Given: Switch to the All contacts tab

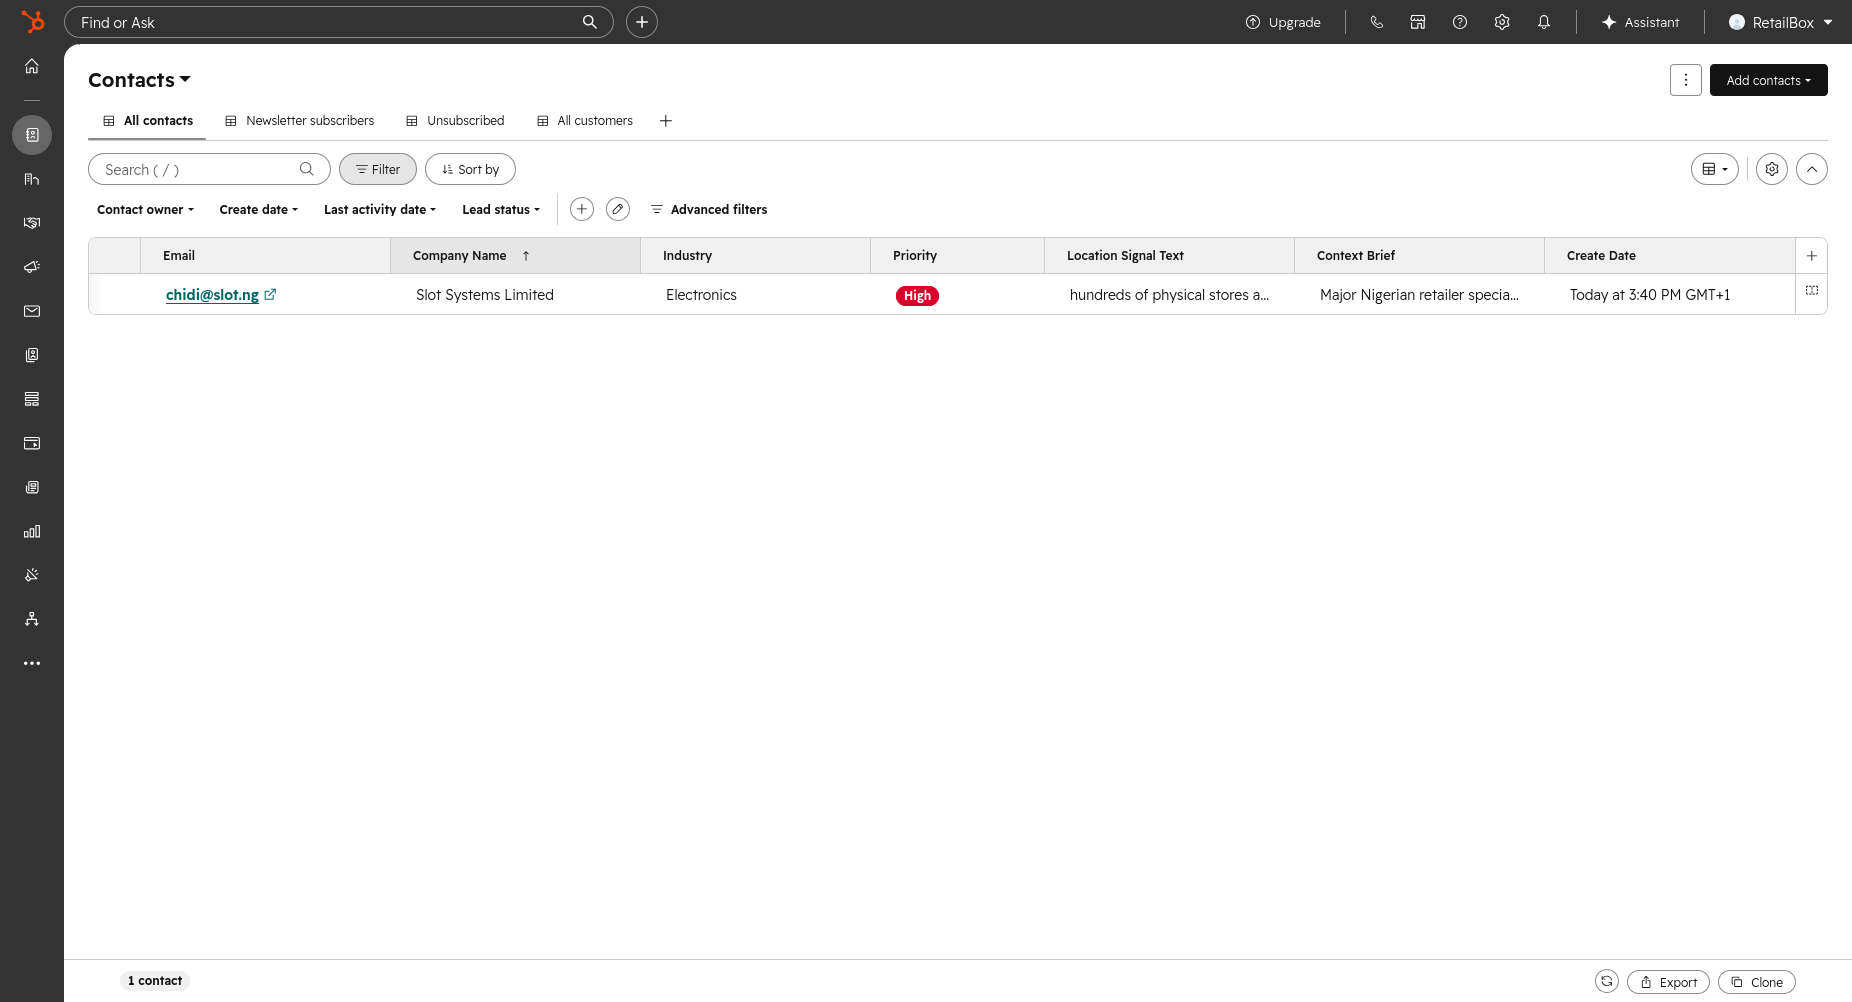Looking at the screenshot, I should 148,121.
